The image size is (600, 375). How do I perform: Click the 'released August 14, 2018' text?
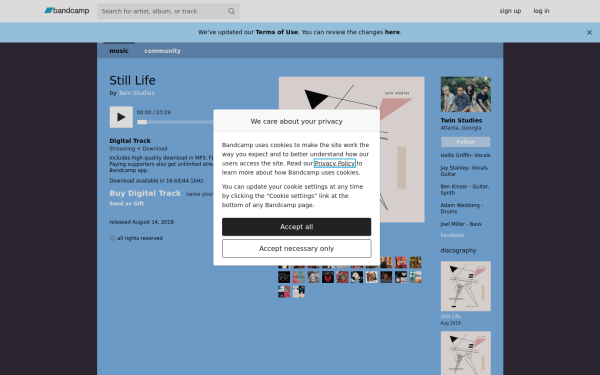pyautogui.click(x=141, y=222)
